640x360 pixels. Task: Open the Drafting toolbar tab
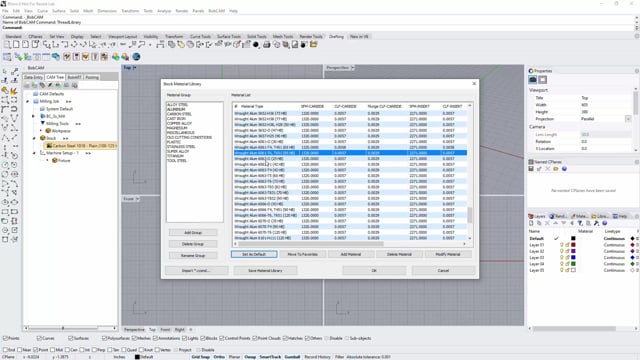[x=336, y=37]
